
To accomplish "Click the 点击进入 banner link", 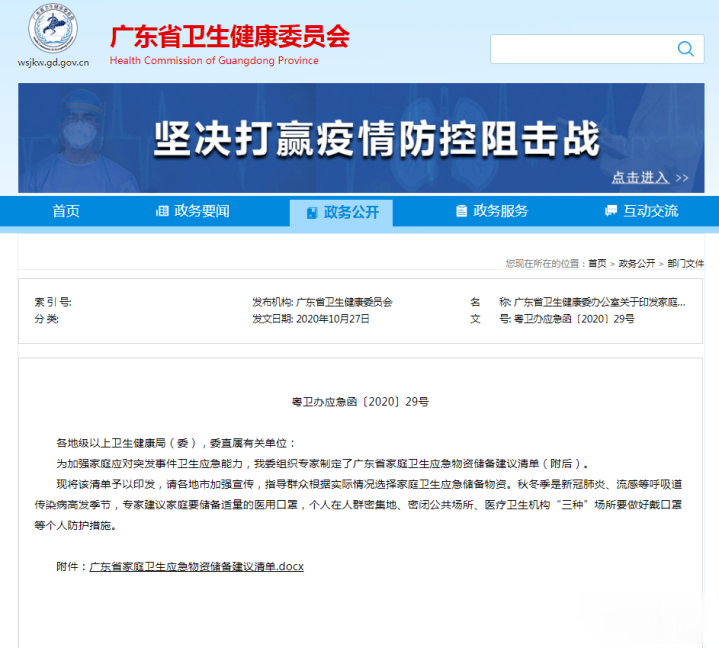I will coord(649,177).
